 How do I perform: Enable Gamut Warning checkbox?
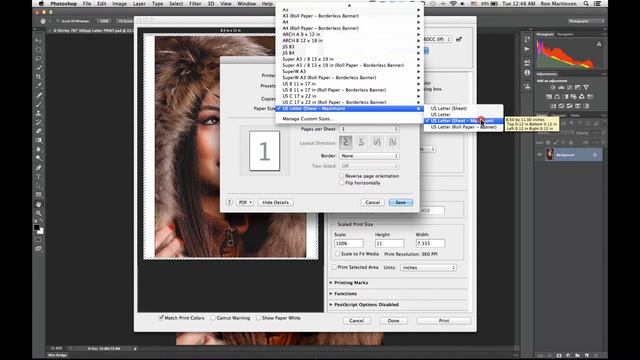(x=213, y=318)
